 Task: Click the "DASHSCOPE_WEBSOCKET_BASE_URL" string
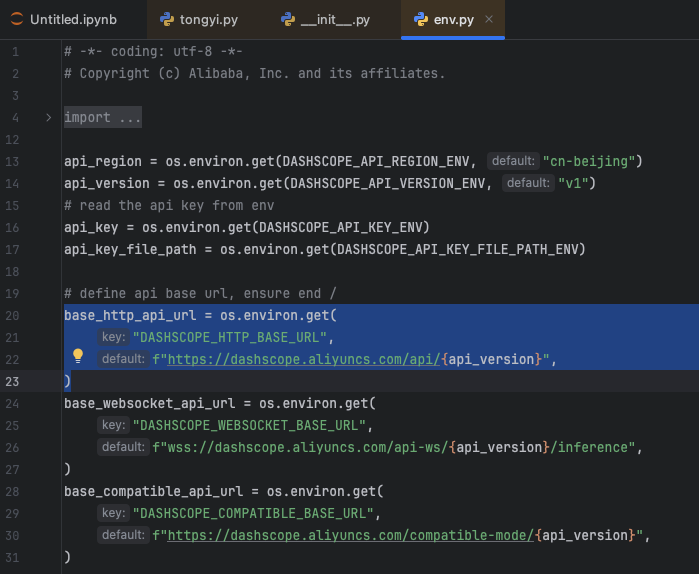[x=250, y=426]
